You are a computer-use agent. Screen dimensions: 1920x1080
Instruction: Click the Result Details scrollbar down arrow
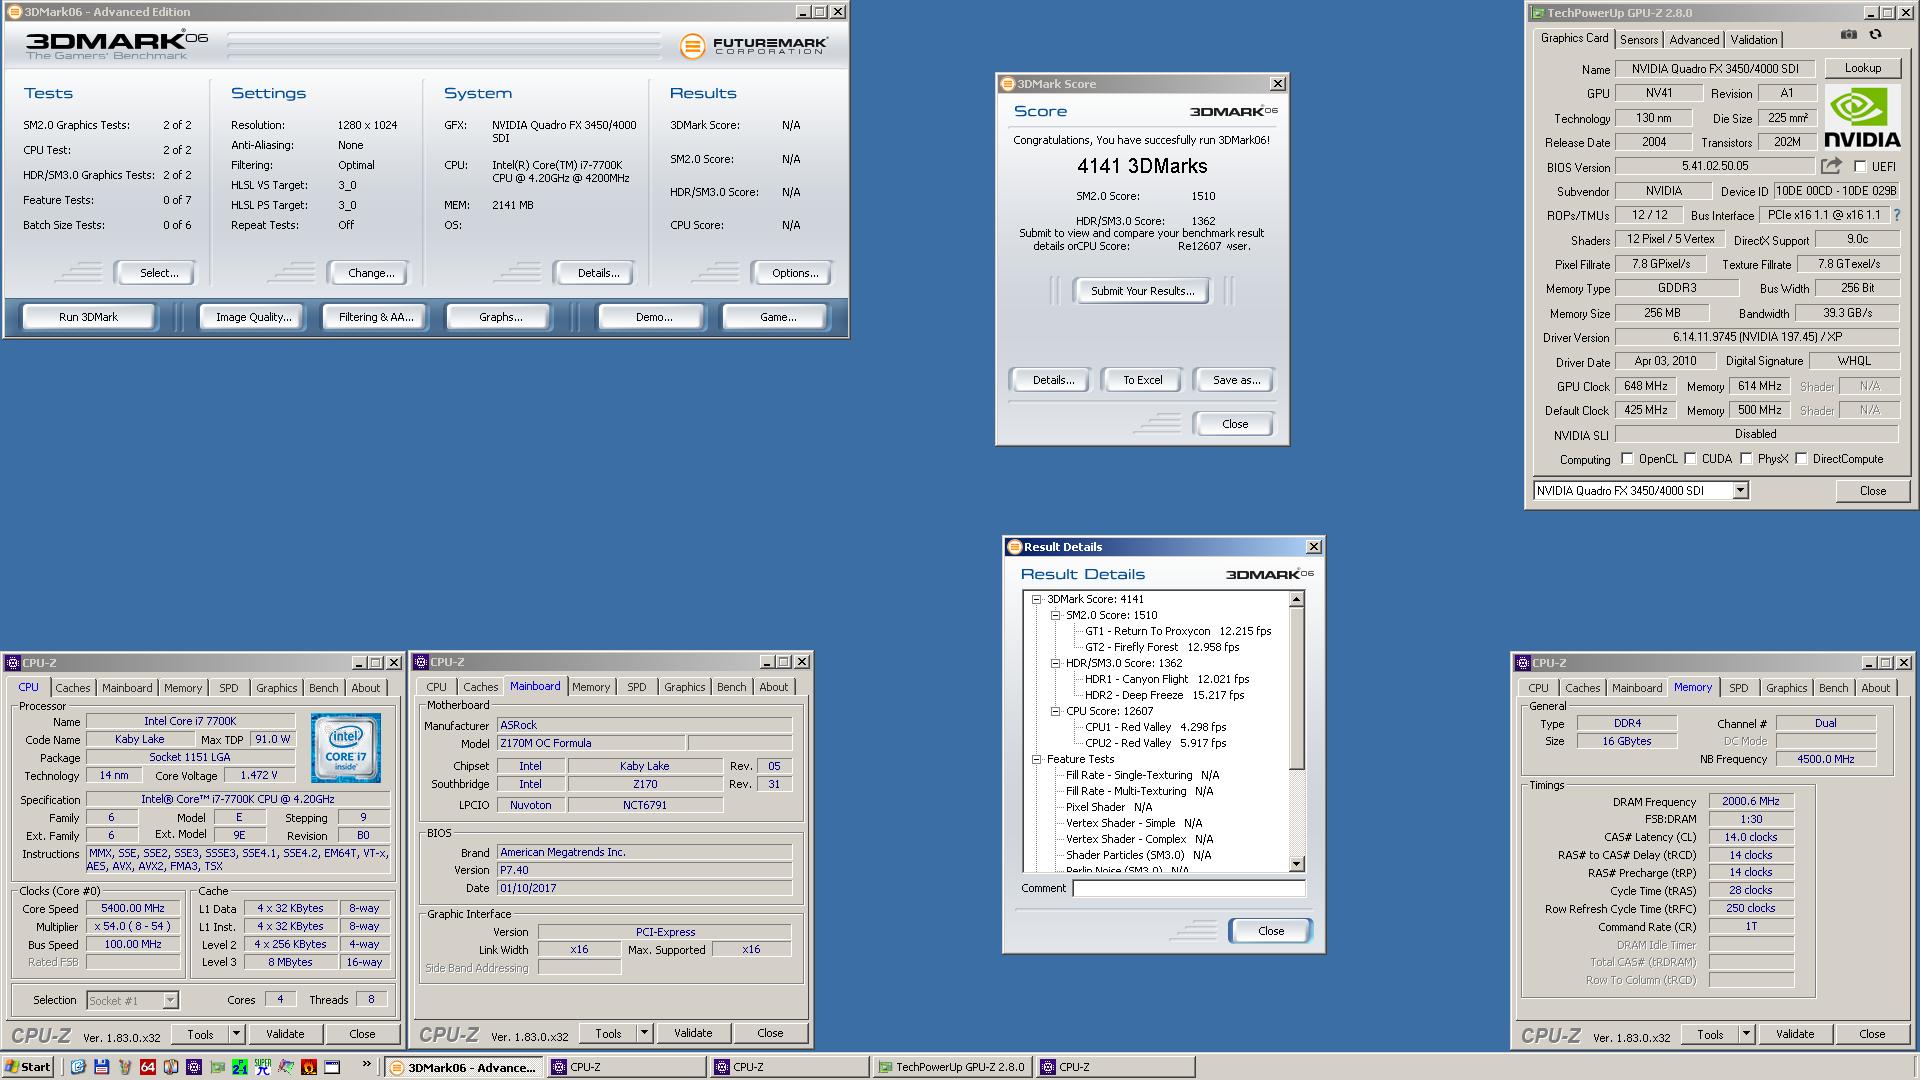coord(1297,864)
